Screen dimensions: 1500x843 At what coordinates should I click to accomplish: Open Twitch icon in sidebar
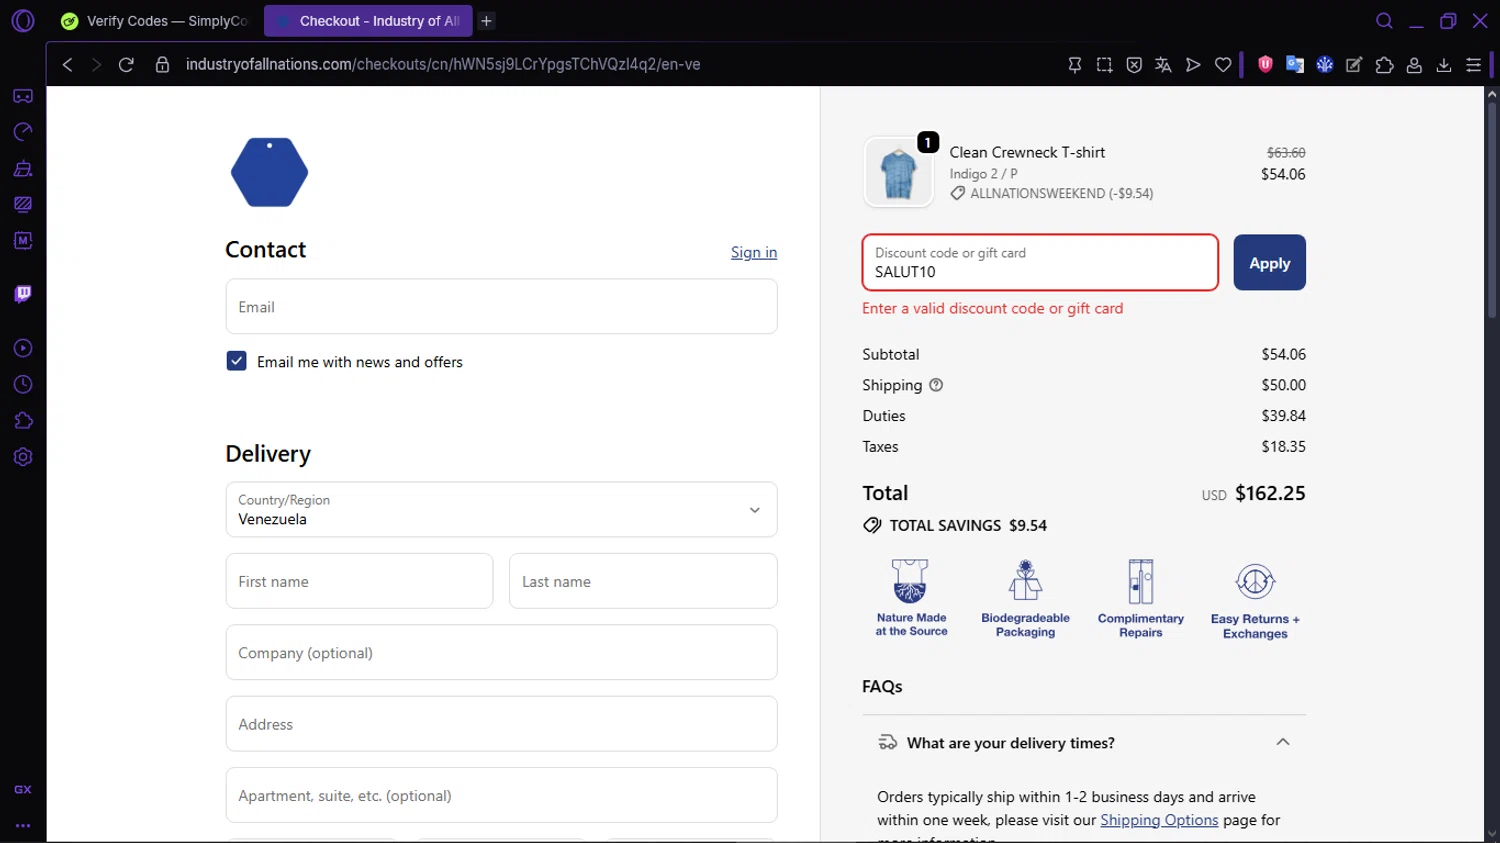[23, 294]
